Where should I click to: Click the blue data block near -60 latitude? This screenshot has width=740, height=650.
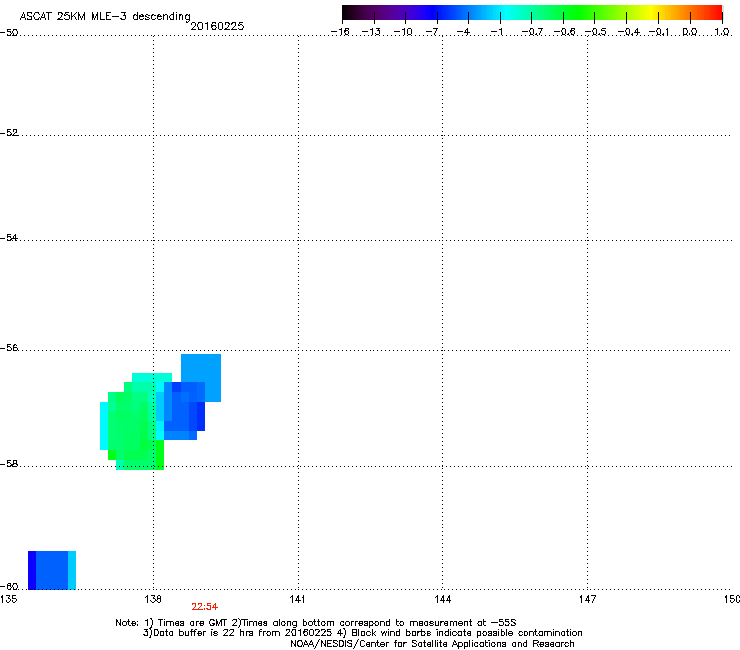52,570
